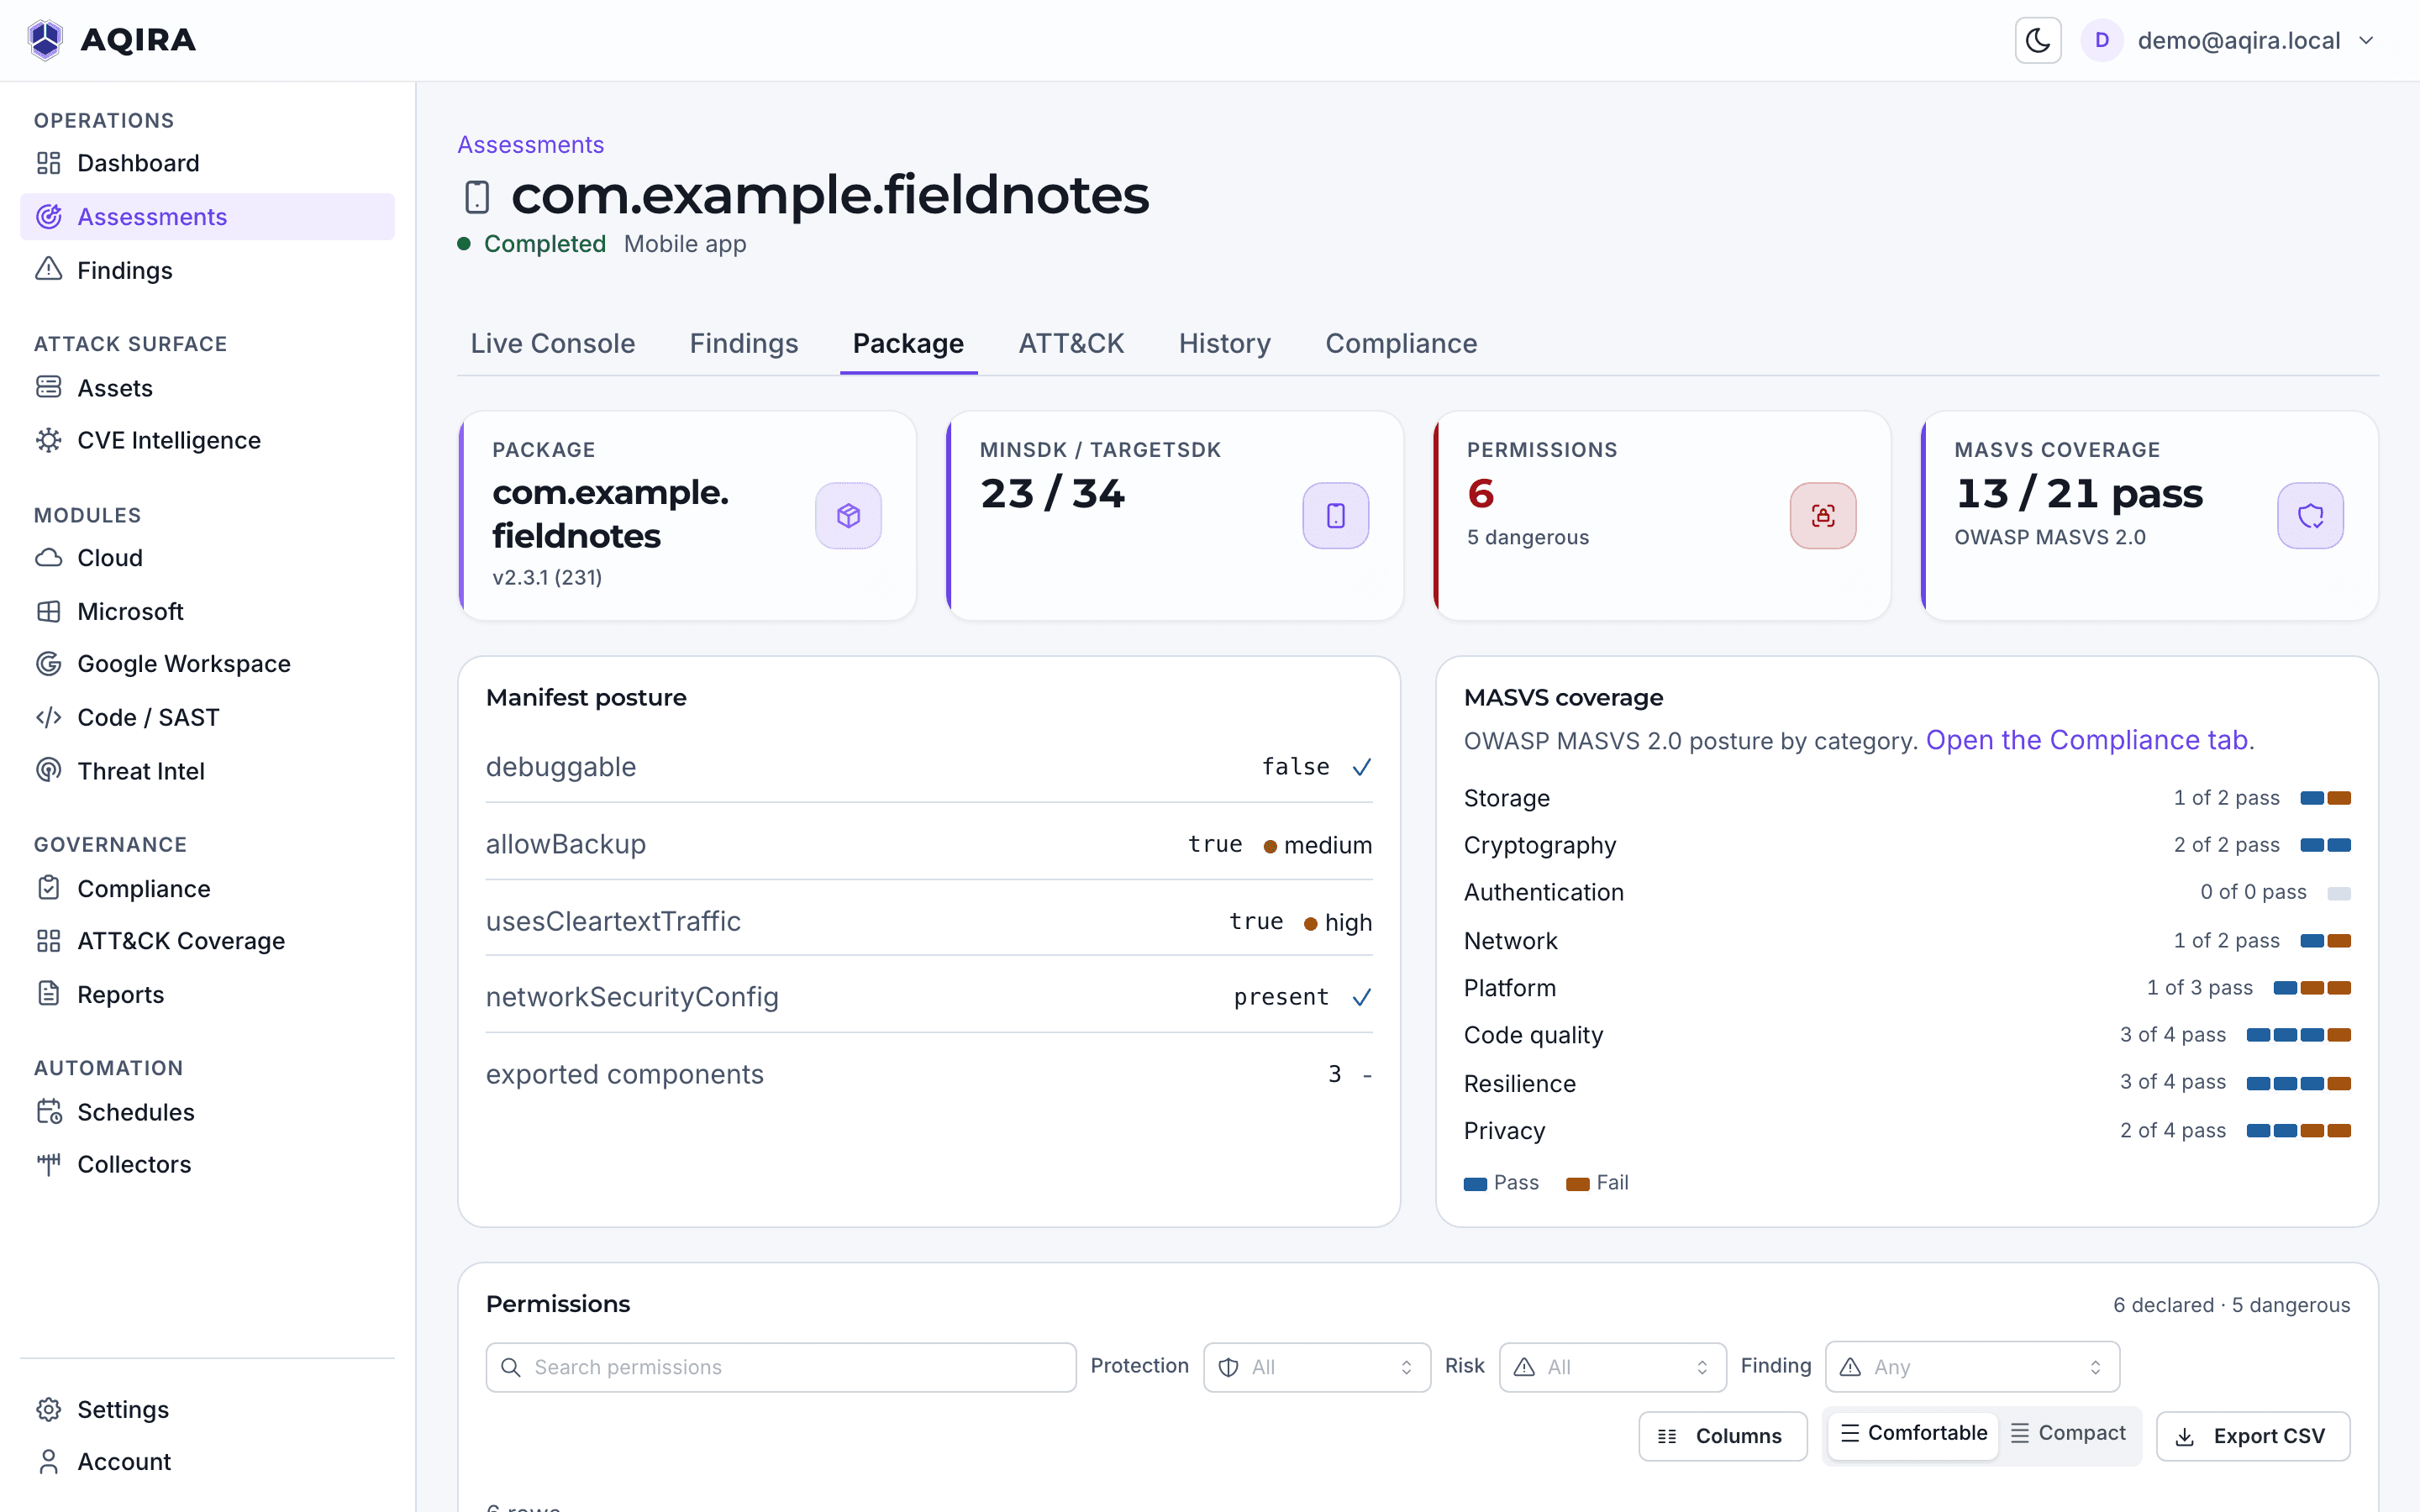Open Settings in the sidebar

(x=207, y=1409)
